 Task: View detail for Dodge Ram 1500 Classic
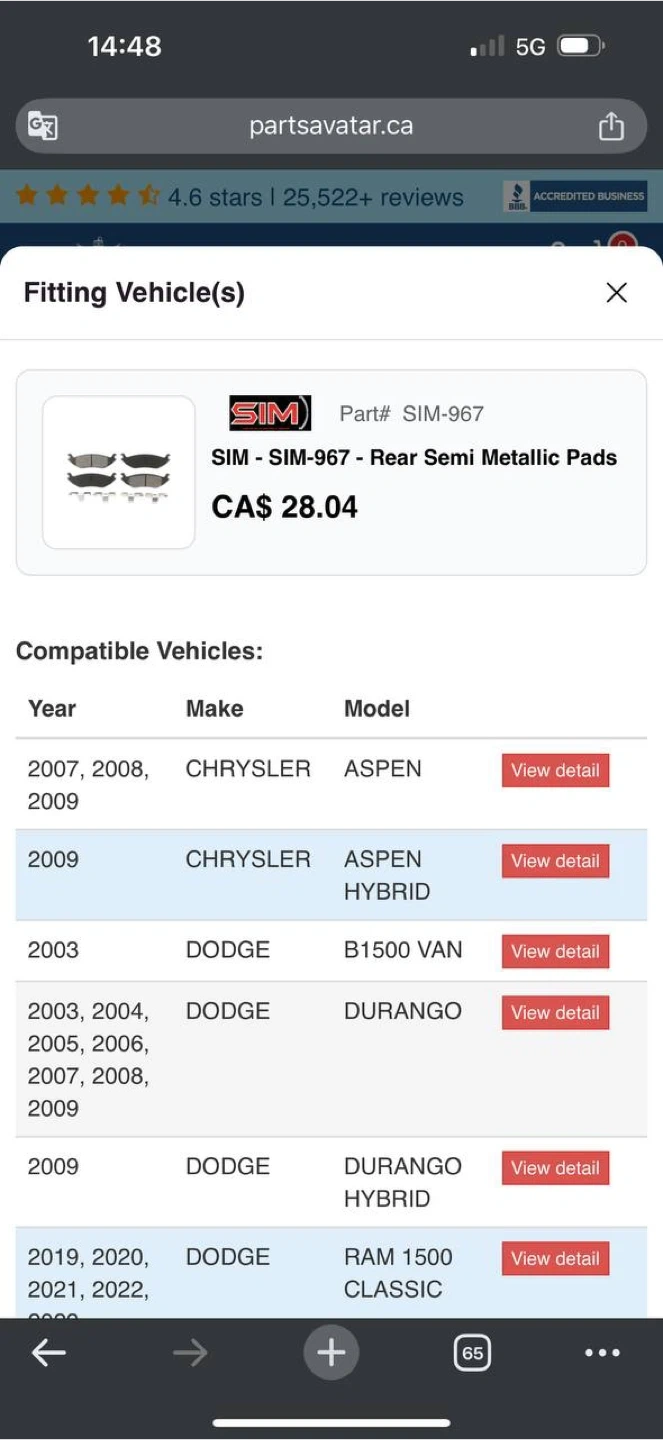pos(555,1259)
